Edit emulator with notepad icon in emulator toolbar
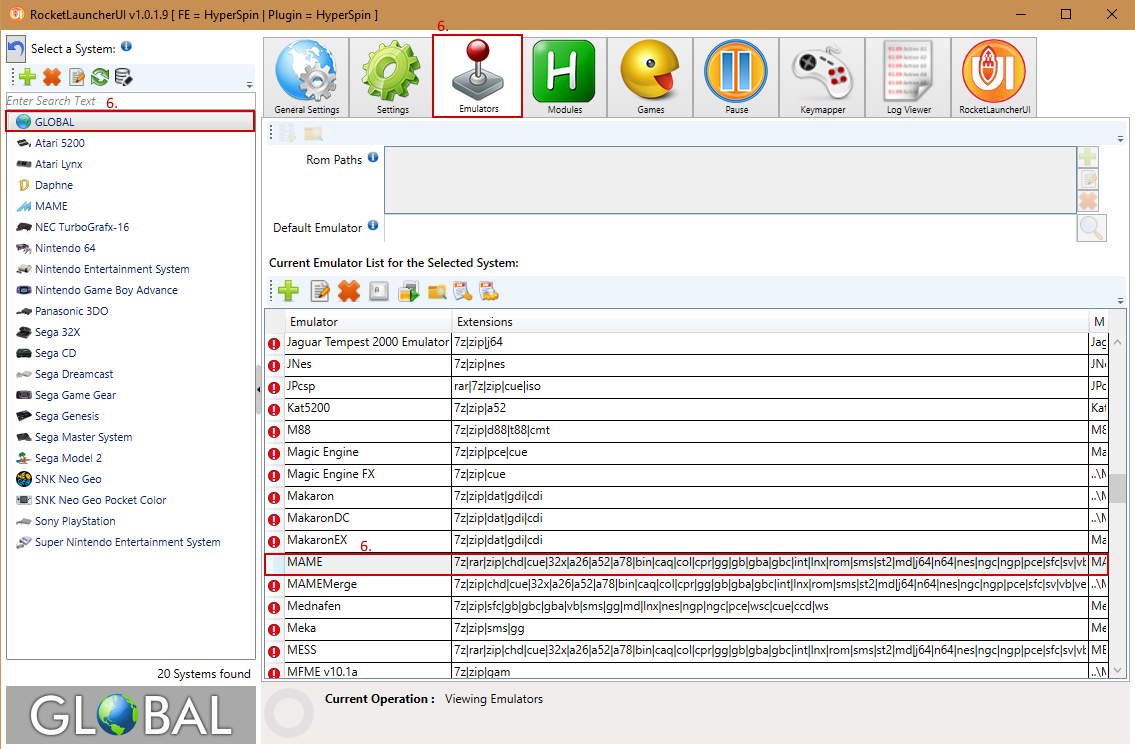1135x749 pixels. [319, 291]
